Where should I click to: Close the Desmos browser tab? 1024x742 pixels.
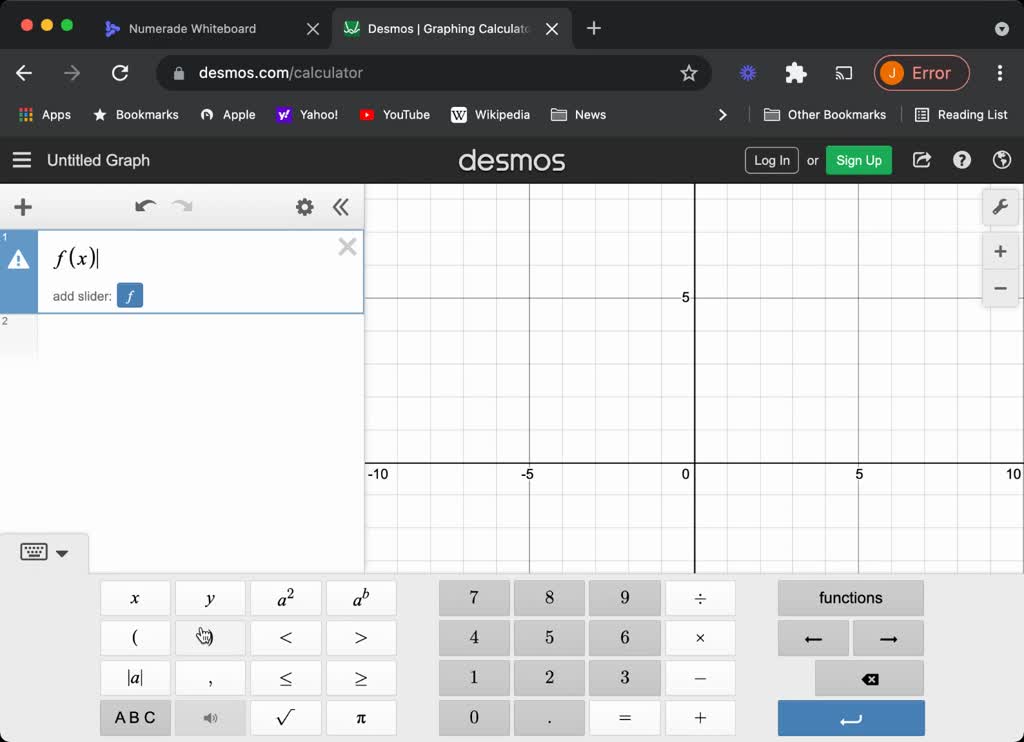tap(552, 29)
